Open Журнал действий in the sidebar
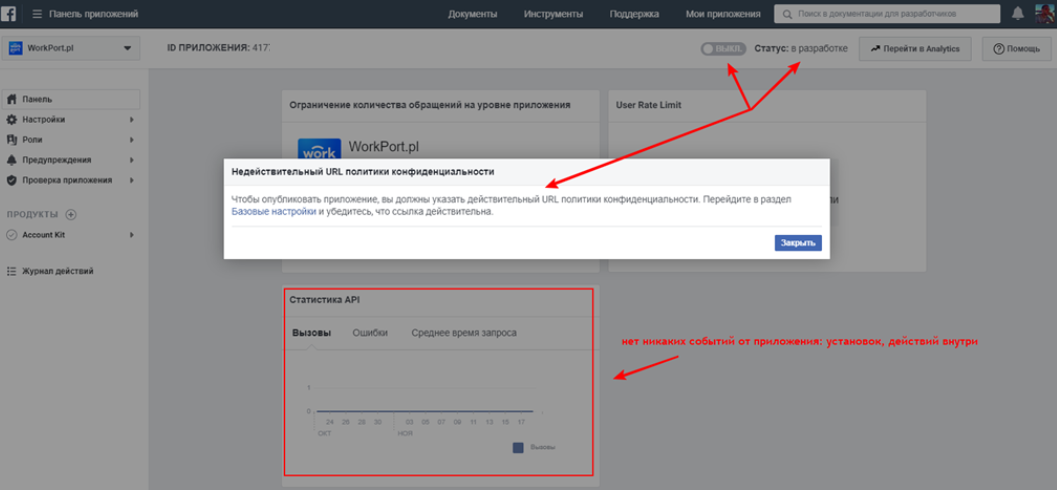The image size is (1057, 490). (58, 271)
